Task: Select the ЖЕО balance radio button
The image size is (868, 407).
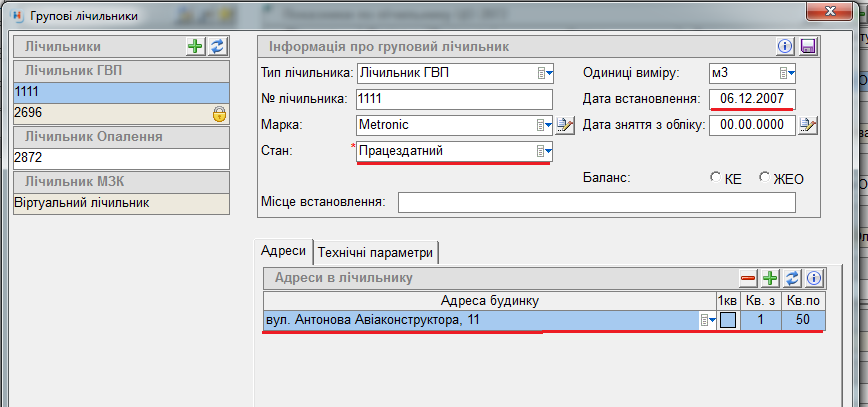Action: pyautogui.click(x=765, y=178)
